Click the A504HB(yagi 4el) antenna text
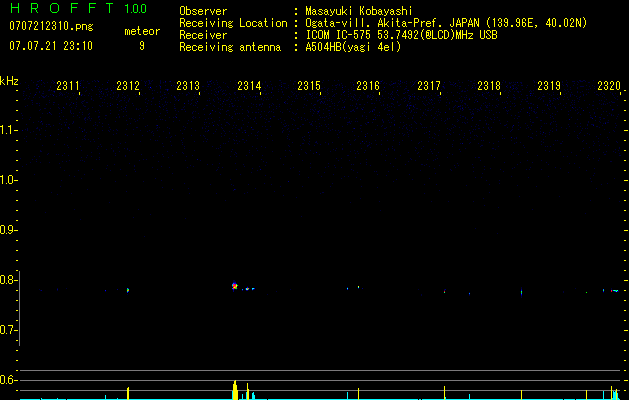 pos(353,47)
